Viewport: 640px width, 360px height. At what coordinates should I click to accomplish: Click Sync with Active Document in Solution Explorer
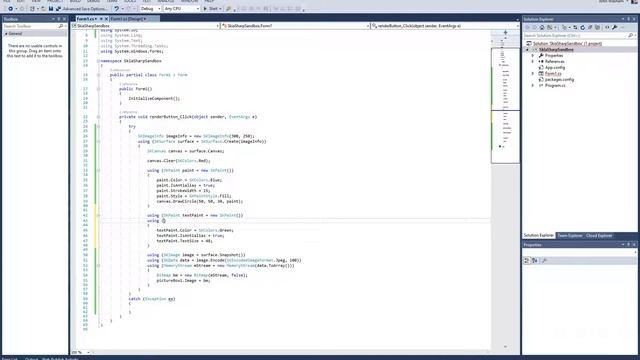[575, 27]
